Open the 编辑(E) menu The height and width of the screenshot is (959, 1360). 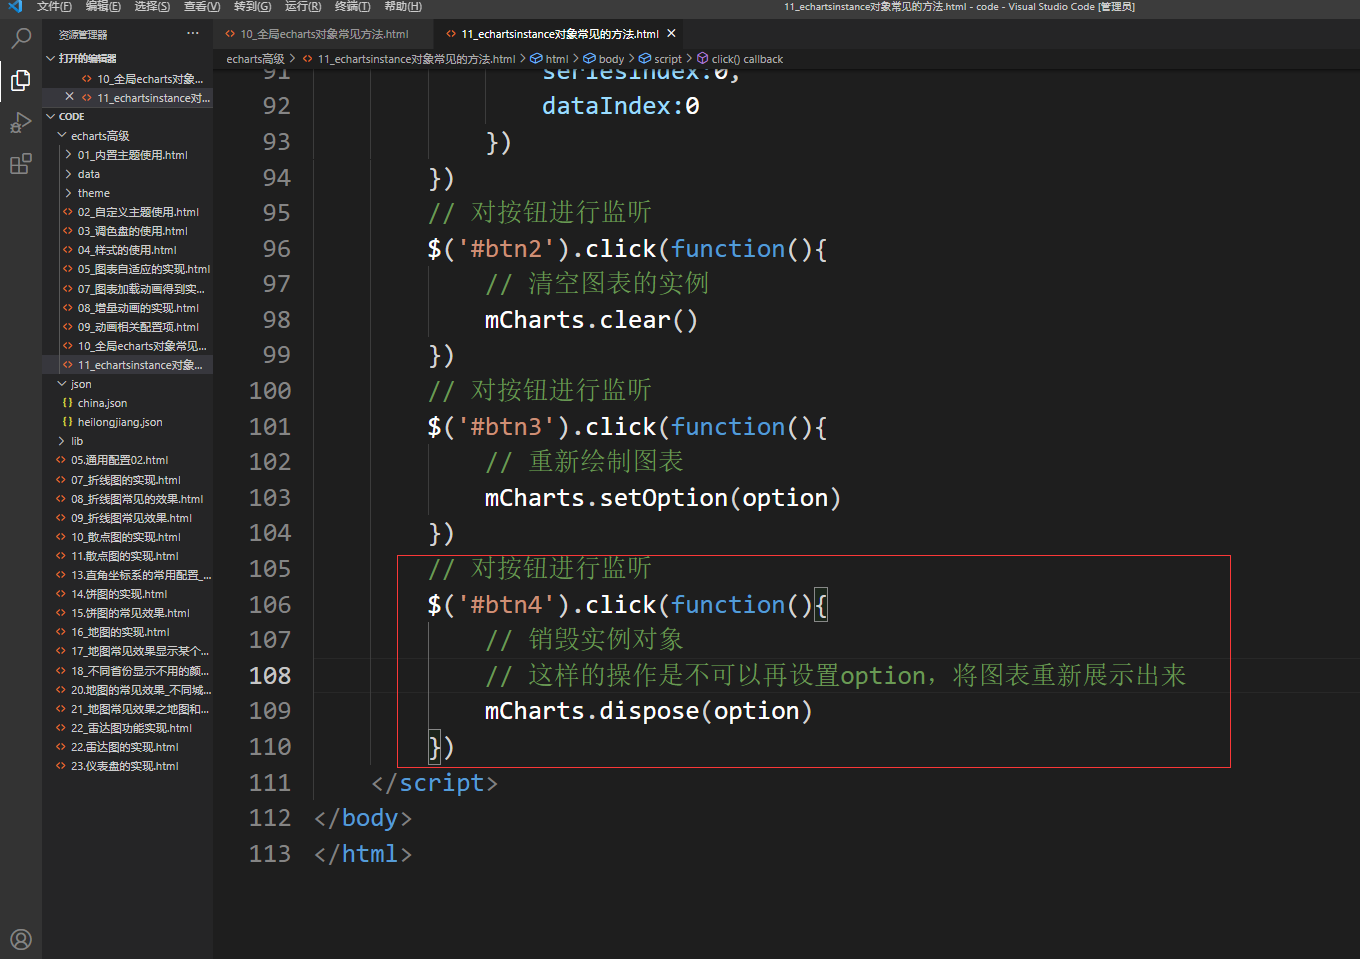pyautogui.click(x=103, y=6)
